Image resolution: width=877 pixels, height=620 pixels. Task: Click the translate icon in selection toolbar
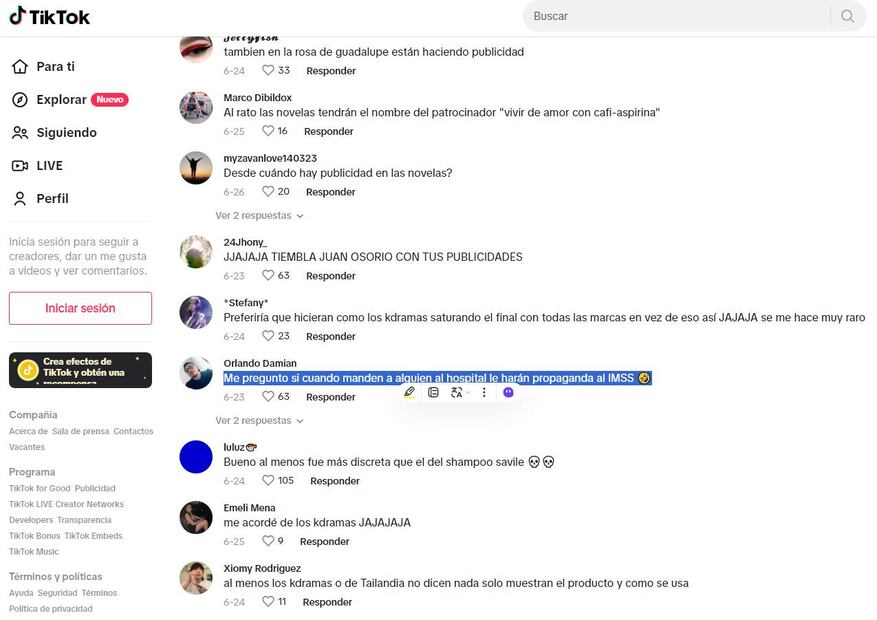pos(456,392)
